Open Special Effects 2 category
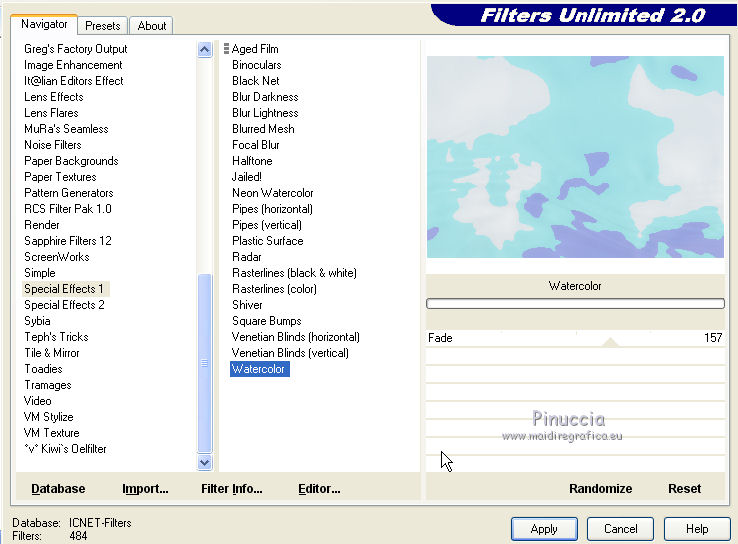Image resolution: width=738 pixels, height=544 pixels. coord(64,305)
